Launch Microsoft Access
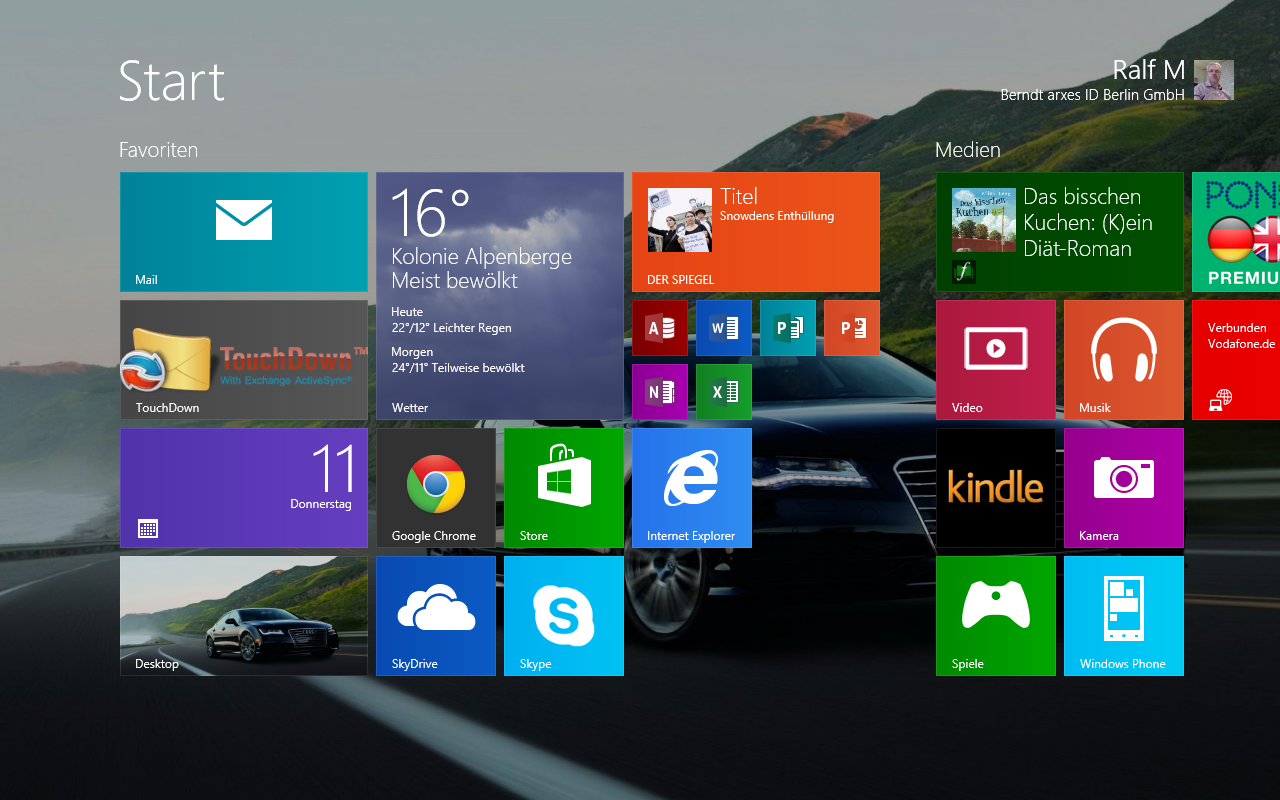This screenshot has height=800, width=1280. pos(660,328)
